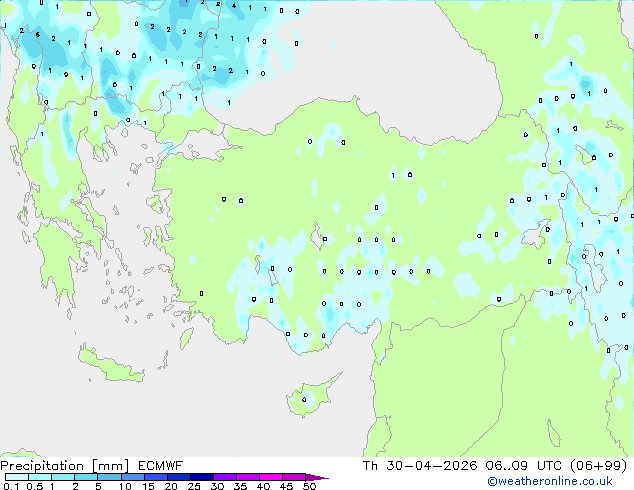
Task: Click the legend label '0.5'
Action: (35, 486)
